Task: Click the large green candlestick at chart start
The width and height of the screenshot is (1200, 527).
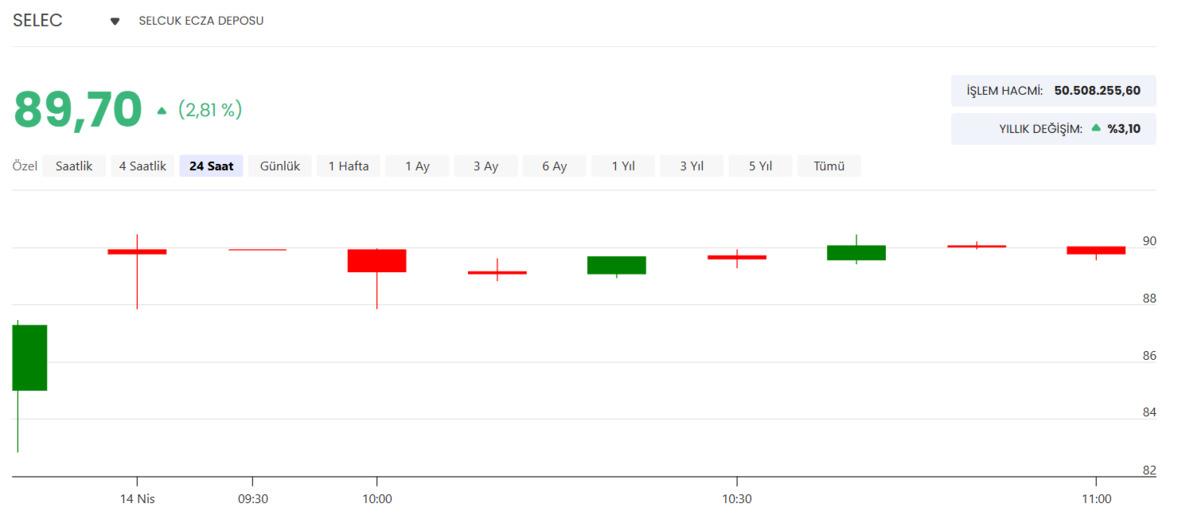Action: coord(29,357)
